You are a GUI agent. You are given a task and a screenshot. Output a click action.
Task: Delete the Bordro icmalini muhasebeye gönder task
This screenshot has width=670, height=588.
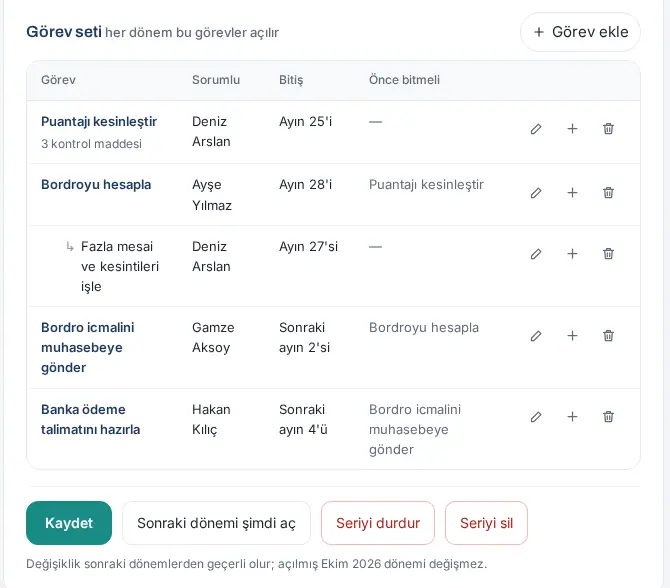tap(608, 336)
